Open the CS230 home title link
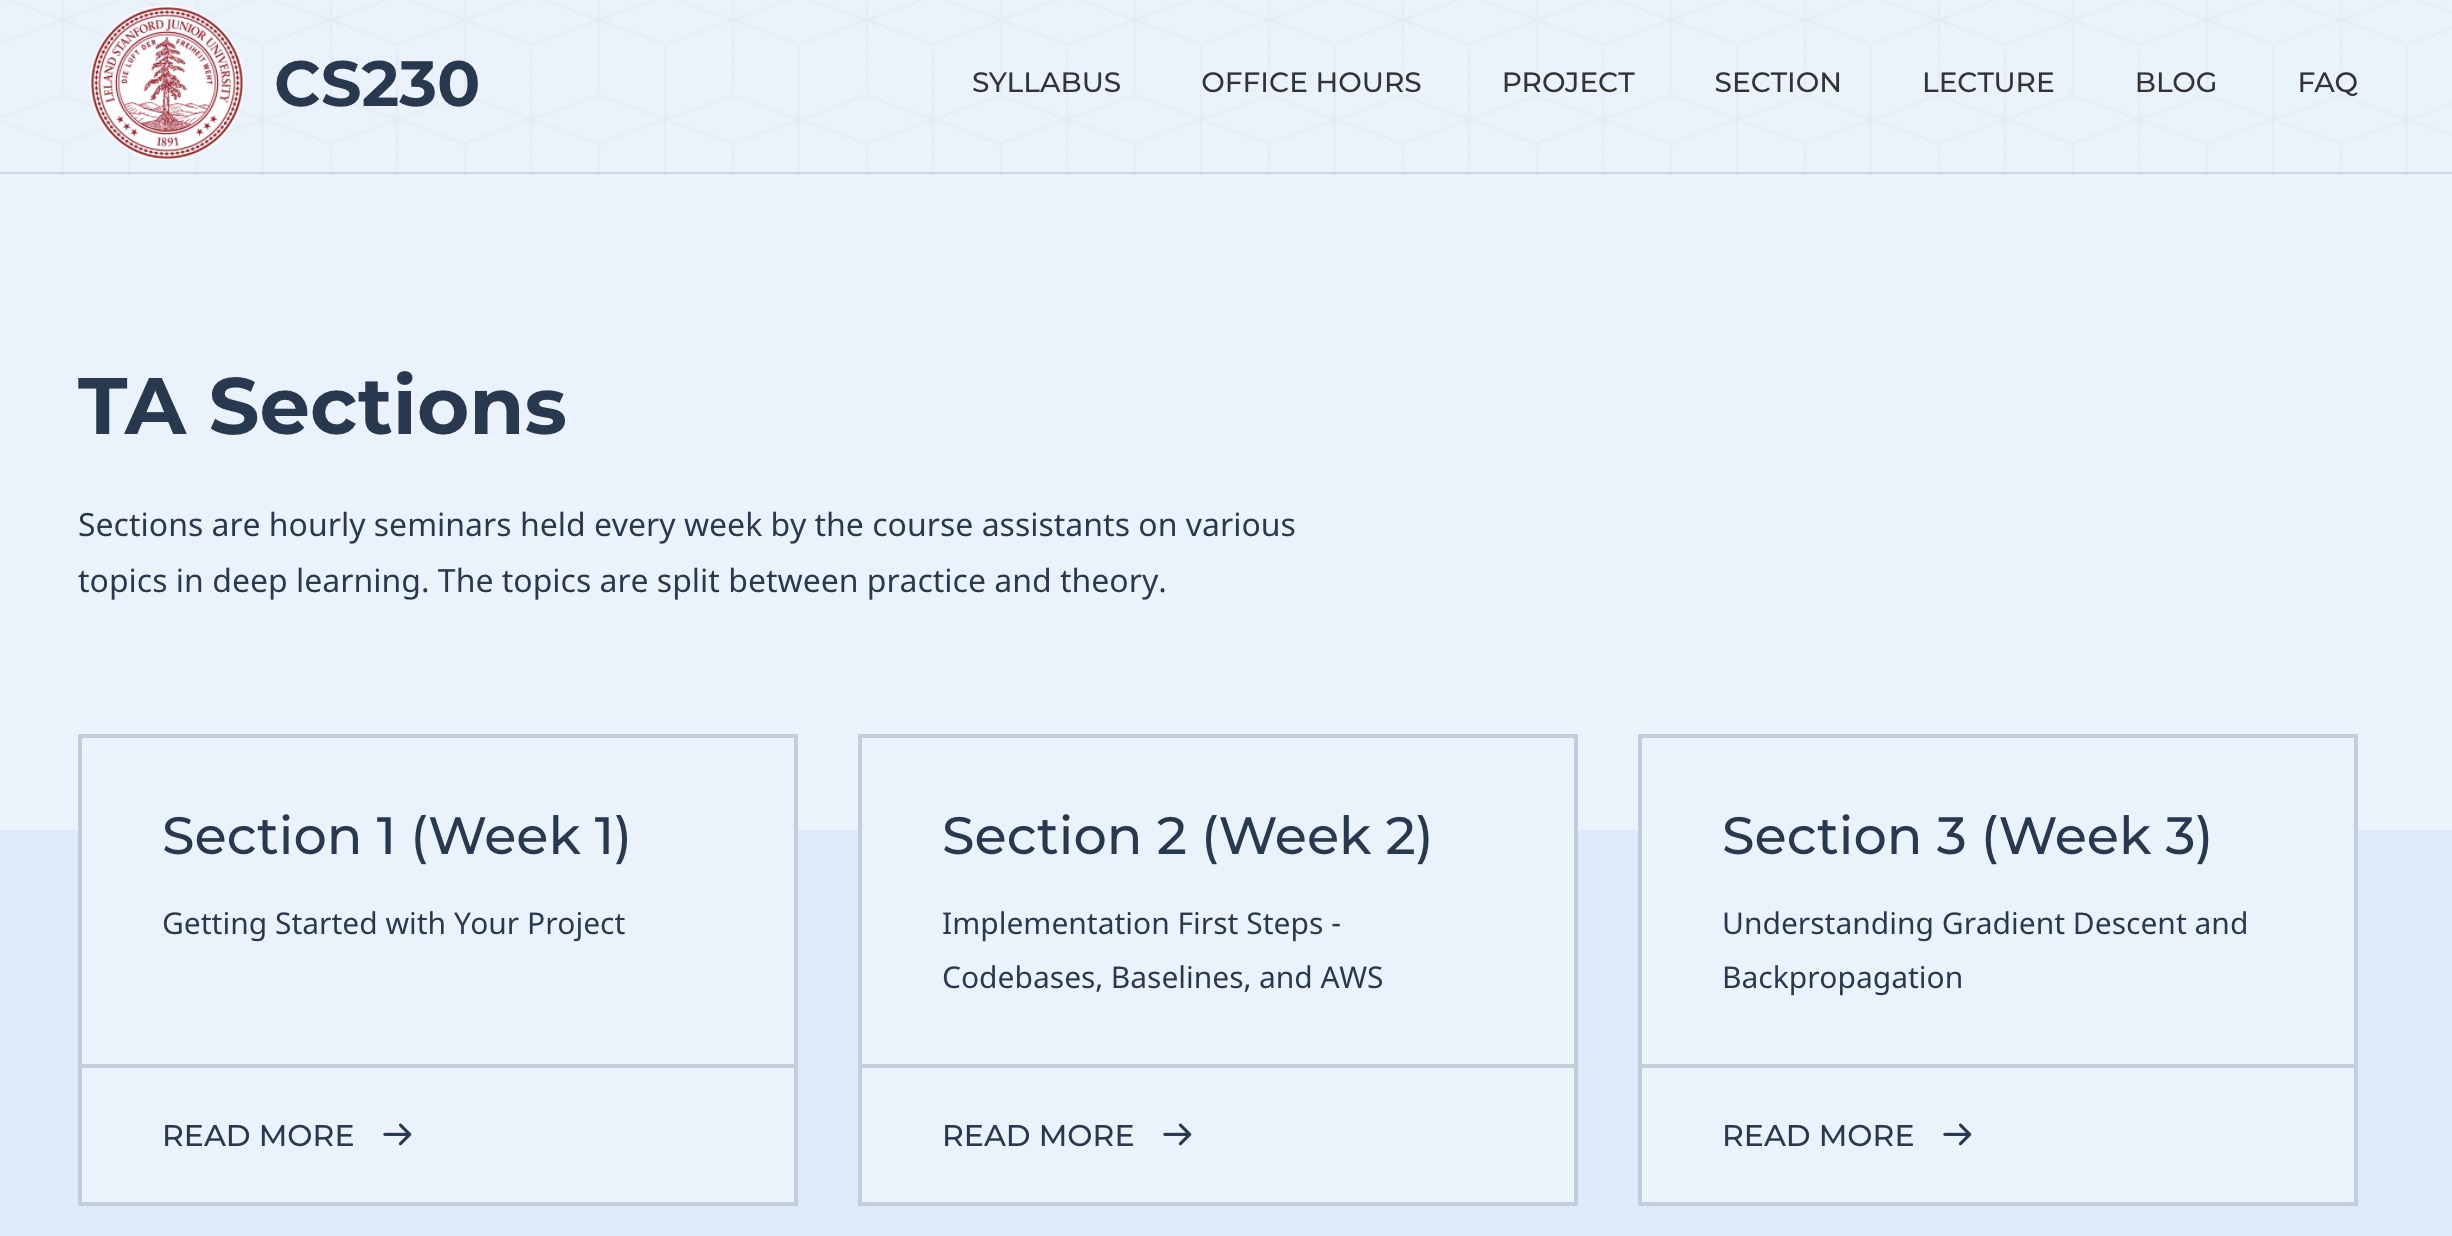Image resolution: width=2452 pixels, height=1236 pixels. [377, 84]
